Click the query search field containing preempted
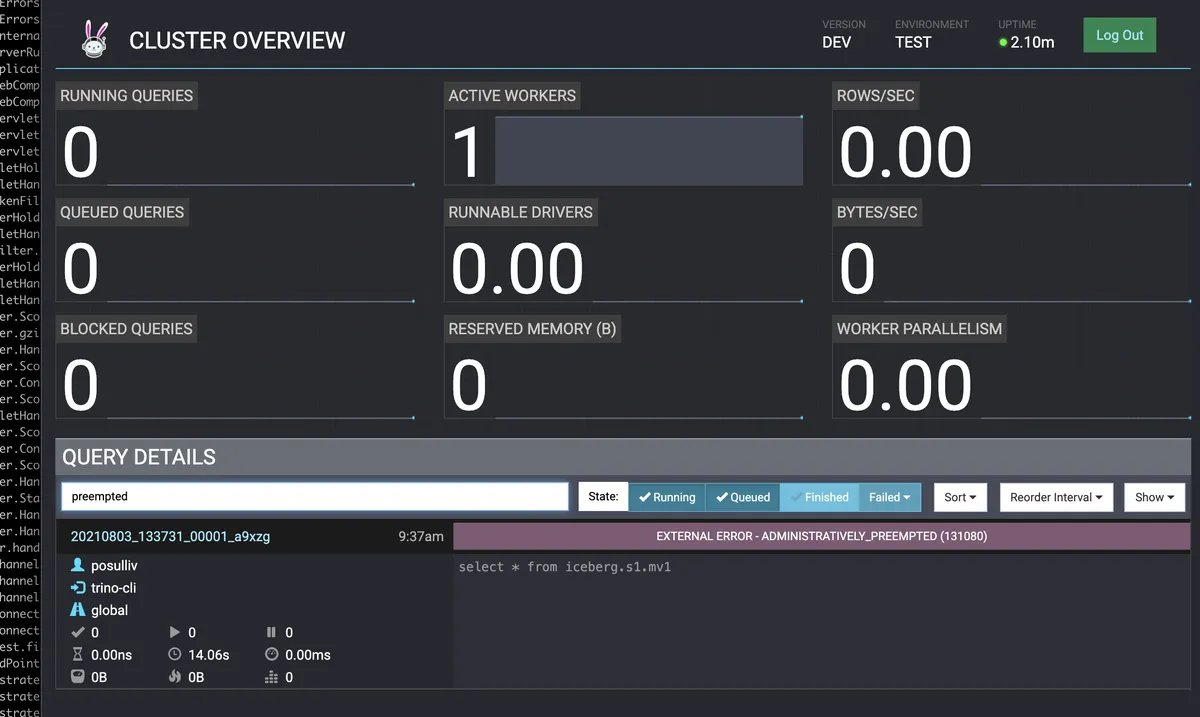The image size is (1200, 717). click(315, 497)
